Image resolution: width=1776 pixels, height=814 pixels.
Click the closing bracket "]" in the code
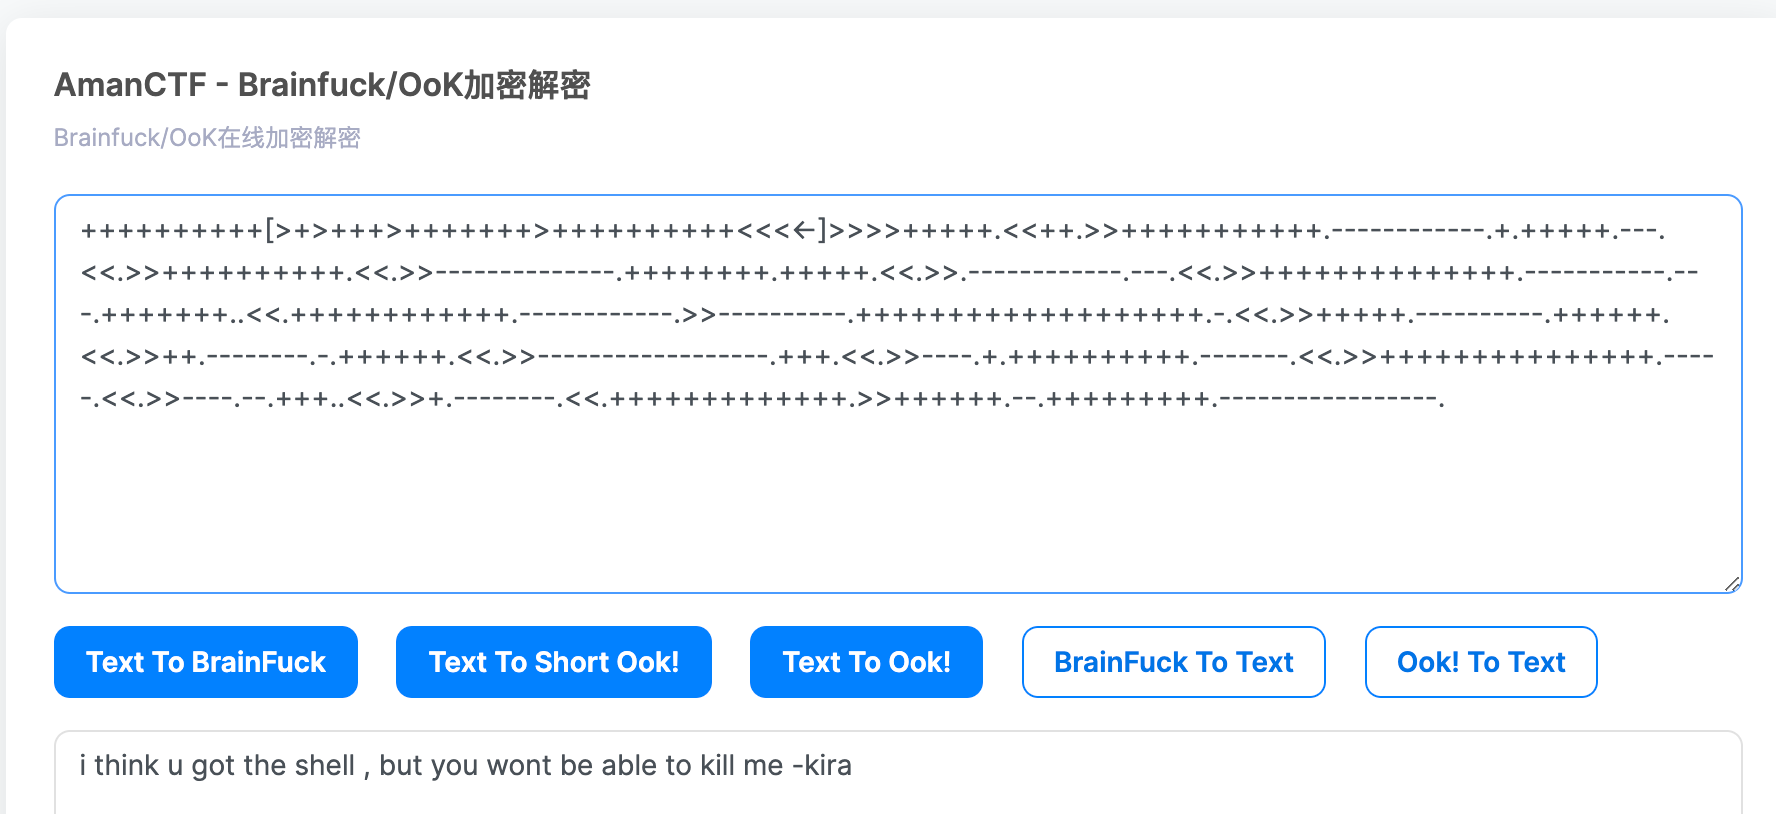pos(822,231)
